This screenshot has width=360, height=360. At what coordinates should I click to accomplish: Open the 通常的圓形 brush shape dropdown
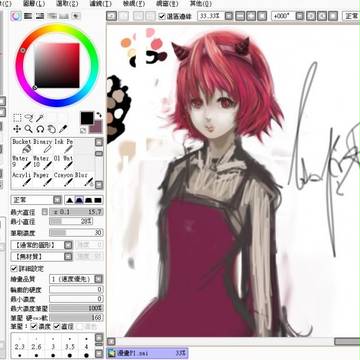(42, 245)
